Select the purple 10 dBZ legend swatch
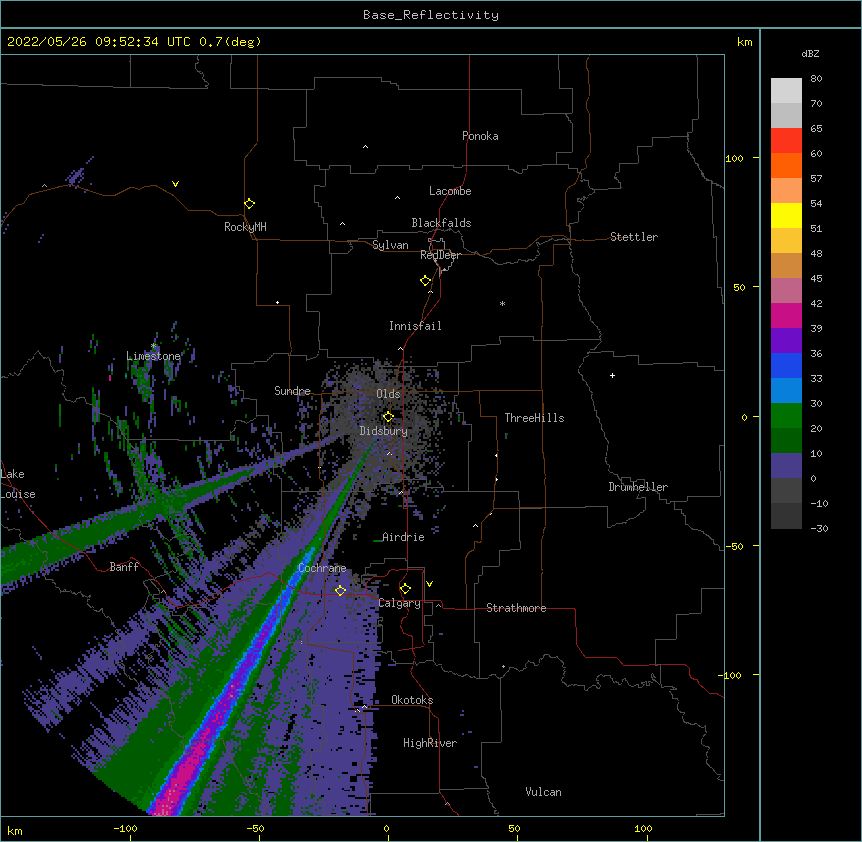 pos(786,466)
